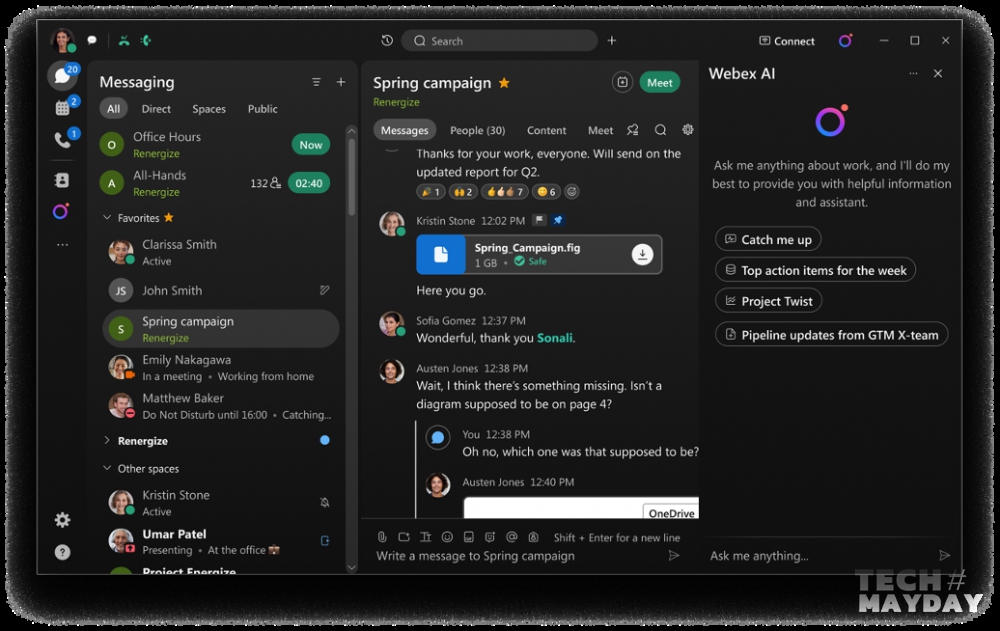Open space settings gear icon

[x=688, y=130]
